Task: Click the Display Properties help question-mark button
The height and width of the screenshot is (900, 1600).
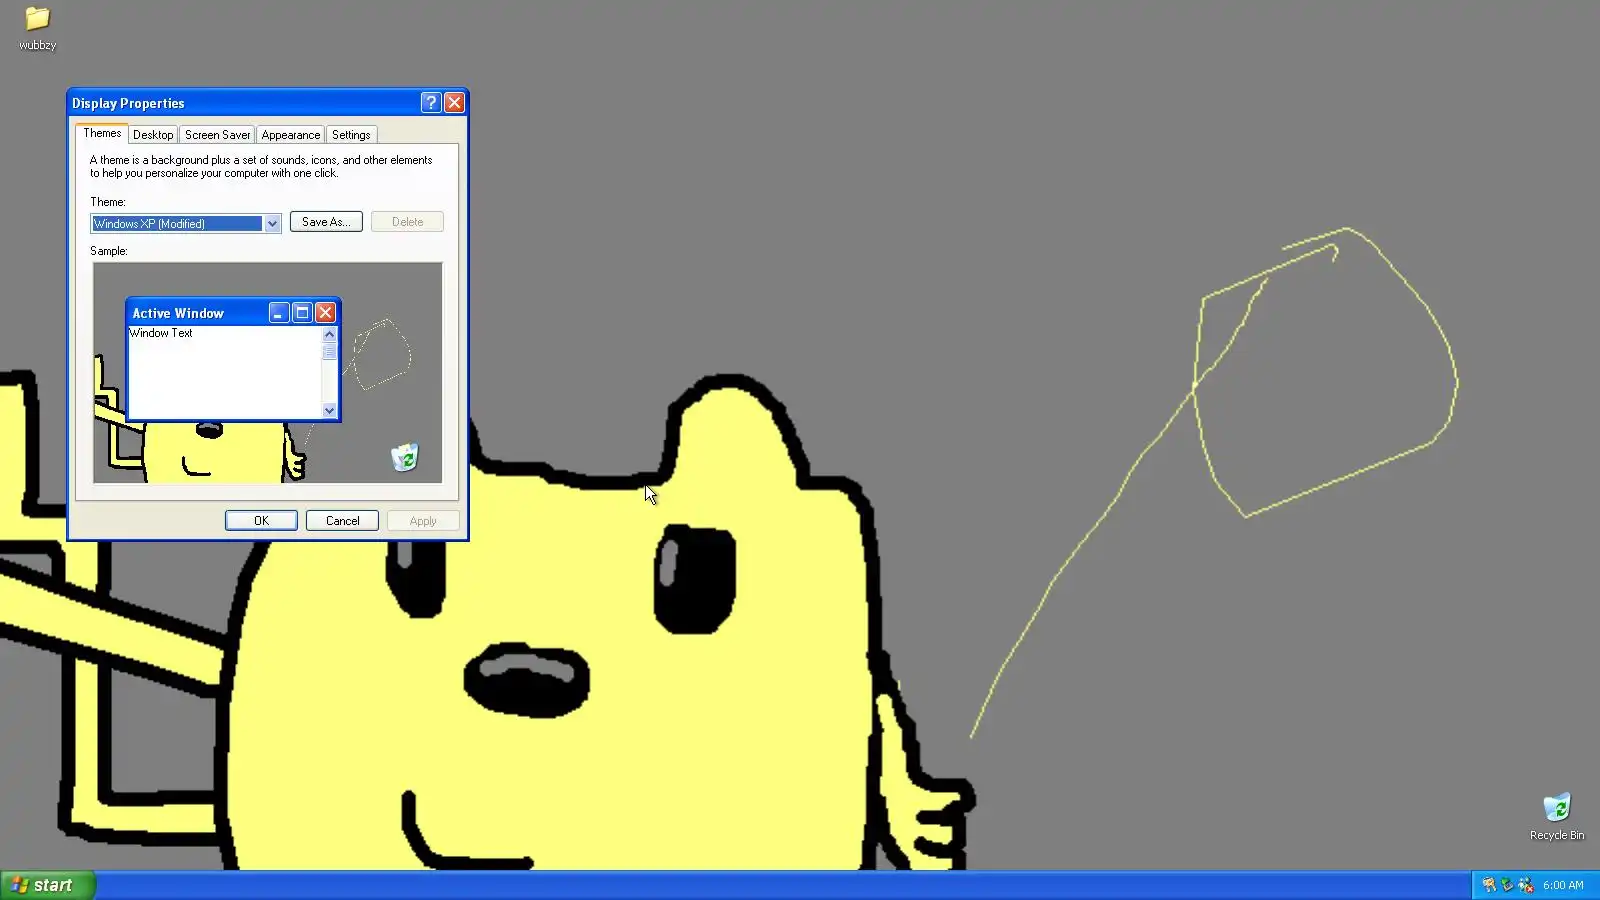Action: [431, 103]
